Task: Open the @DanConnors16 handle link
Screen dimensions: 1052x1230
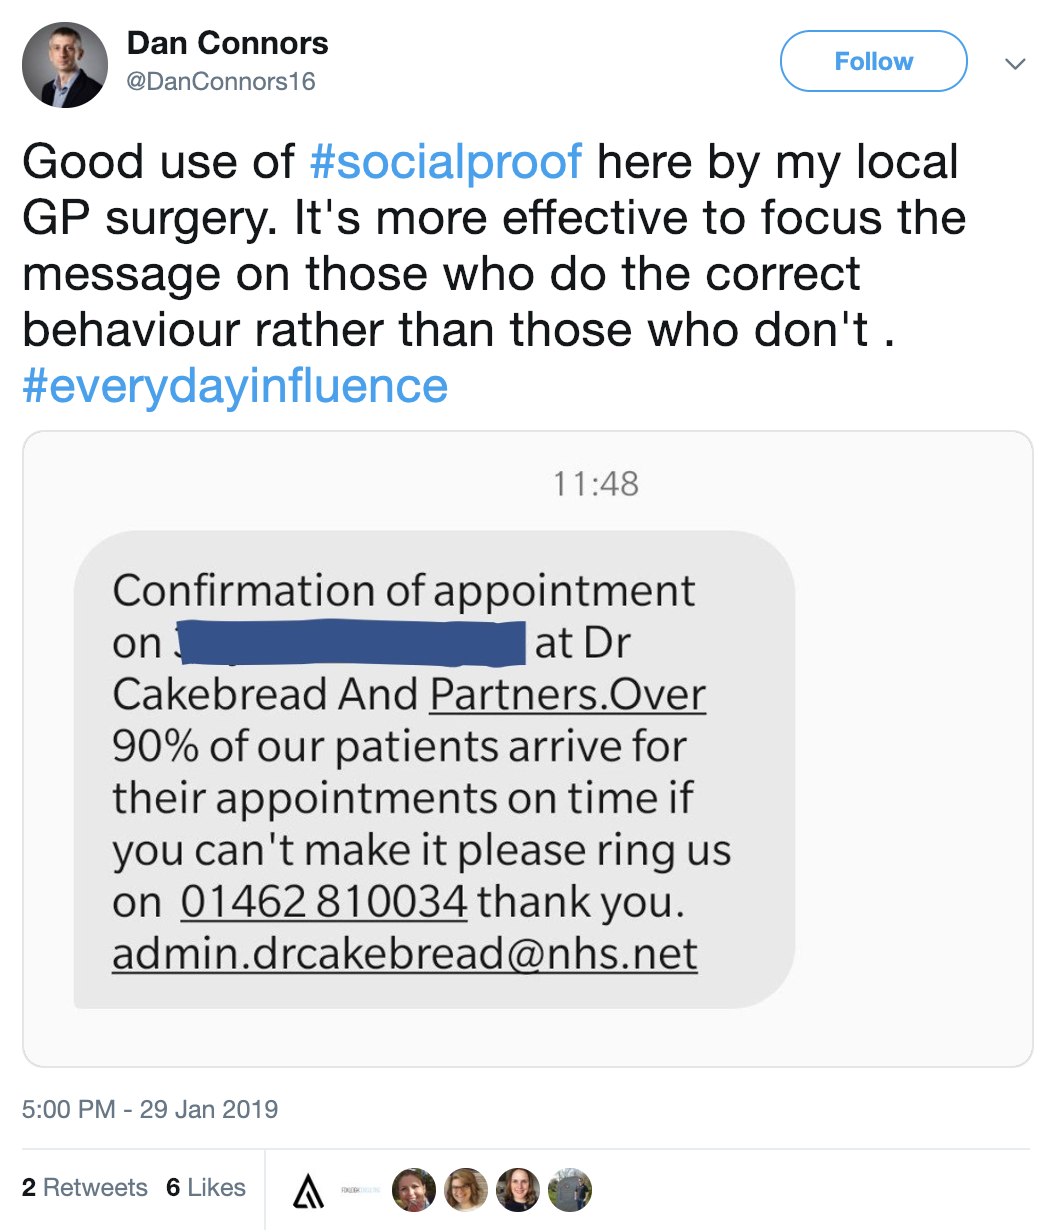Action: tap(221, 82)
